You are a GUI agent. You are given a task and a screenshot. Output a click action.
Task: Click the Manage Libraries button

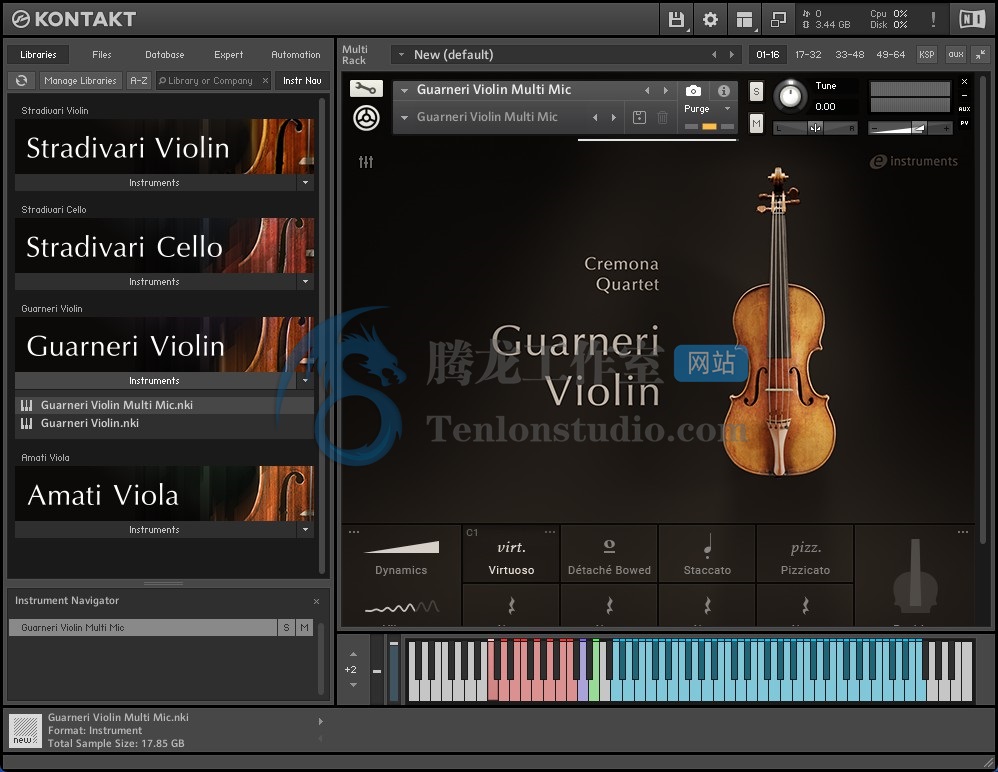(80, 81)
